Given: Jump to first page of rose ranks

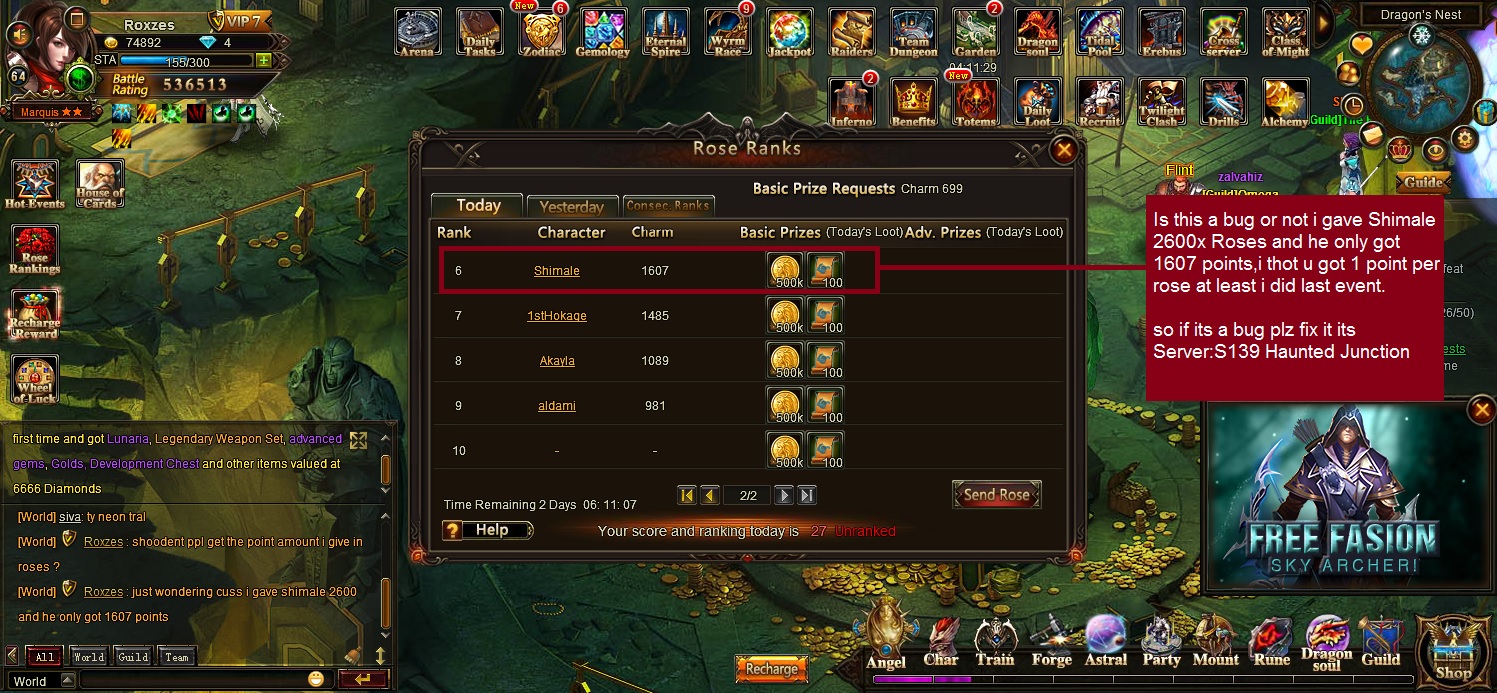Looking at the screenshot, I should pos(687,495).
